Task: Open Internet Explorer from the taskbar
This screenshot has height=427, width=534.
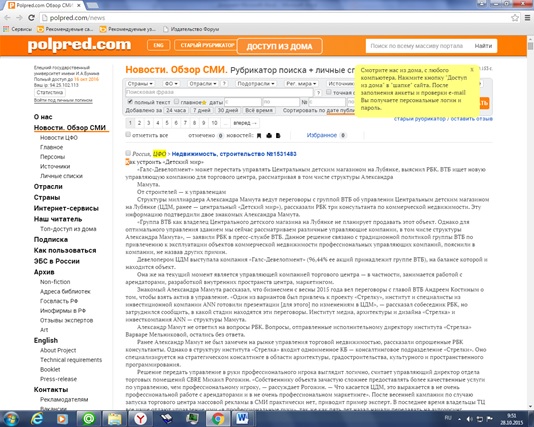Action: pos(37,418)
